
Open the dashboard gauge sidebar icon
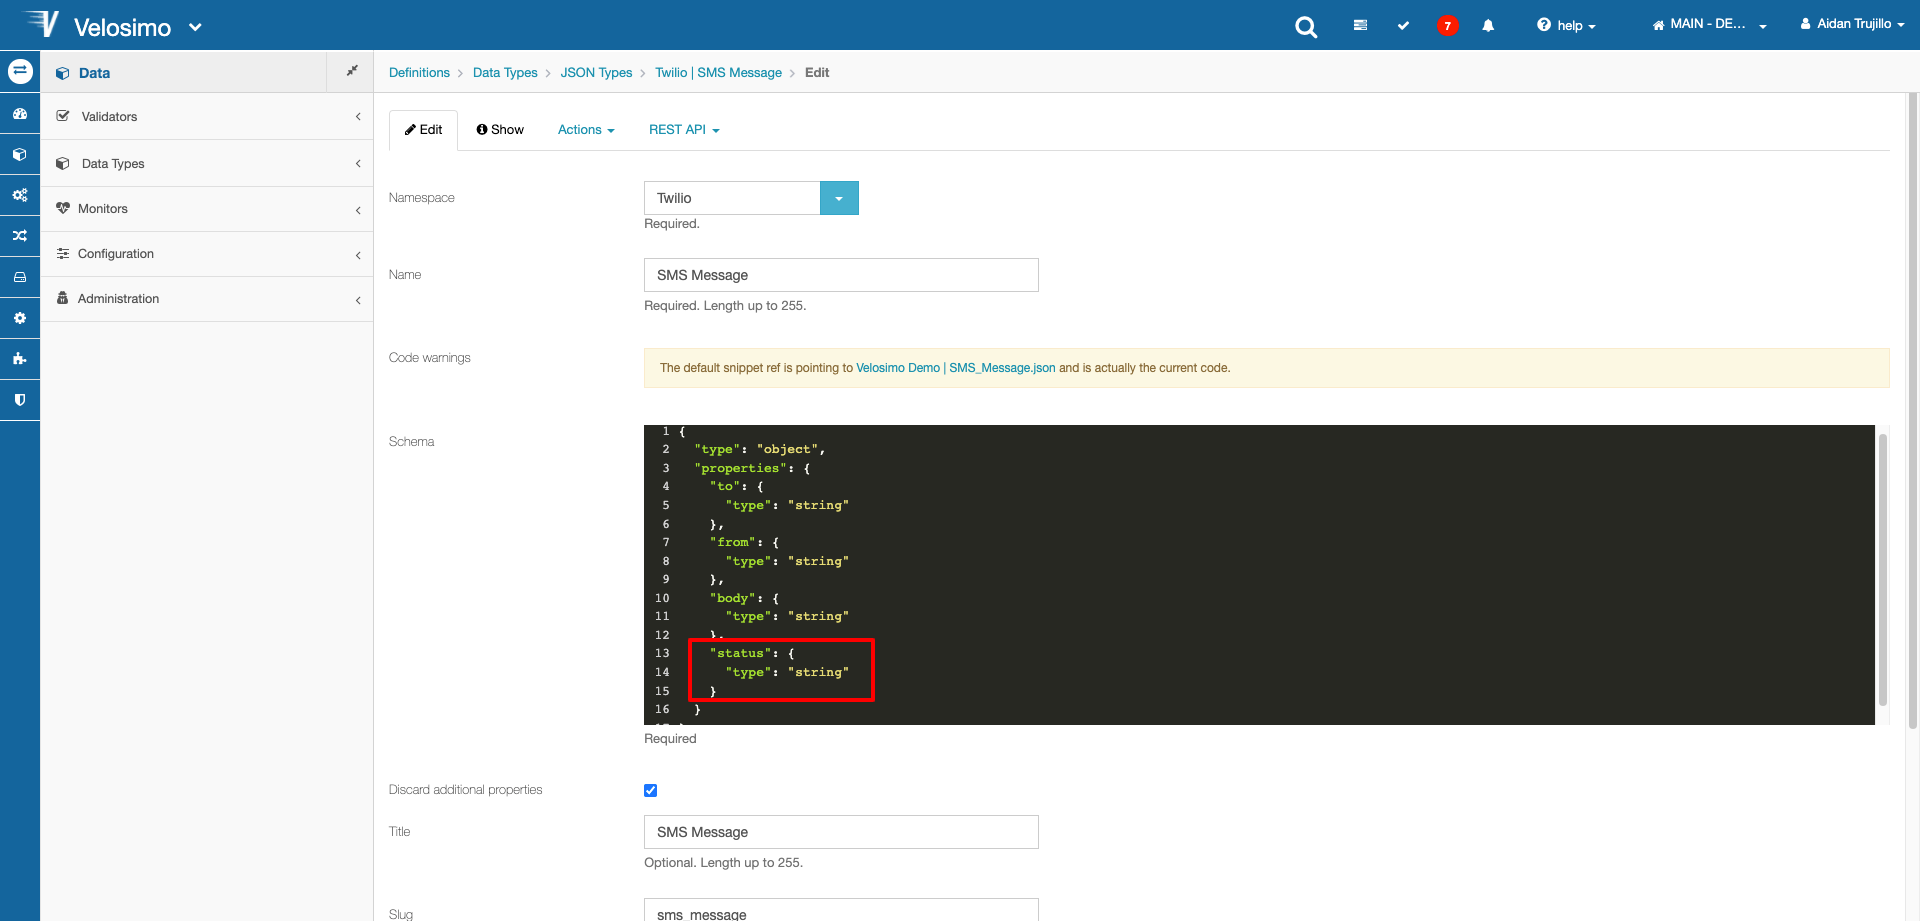[x=20, y=114]
